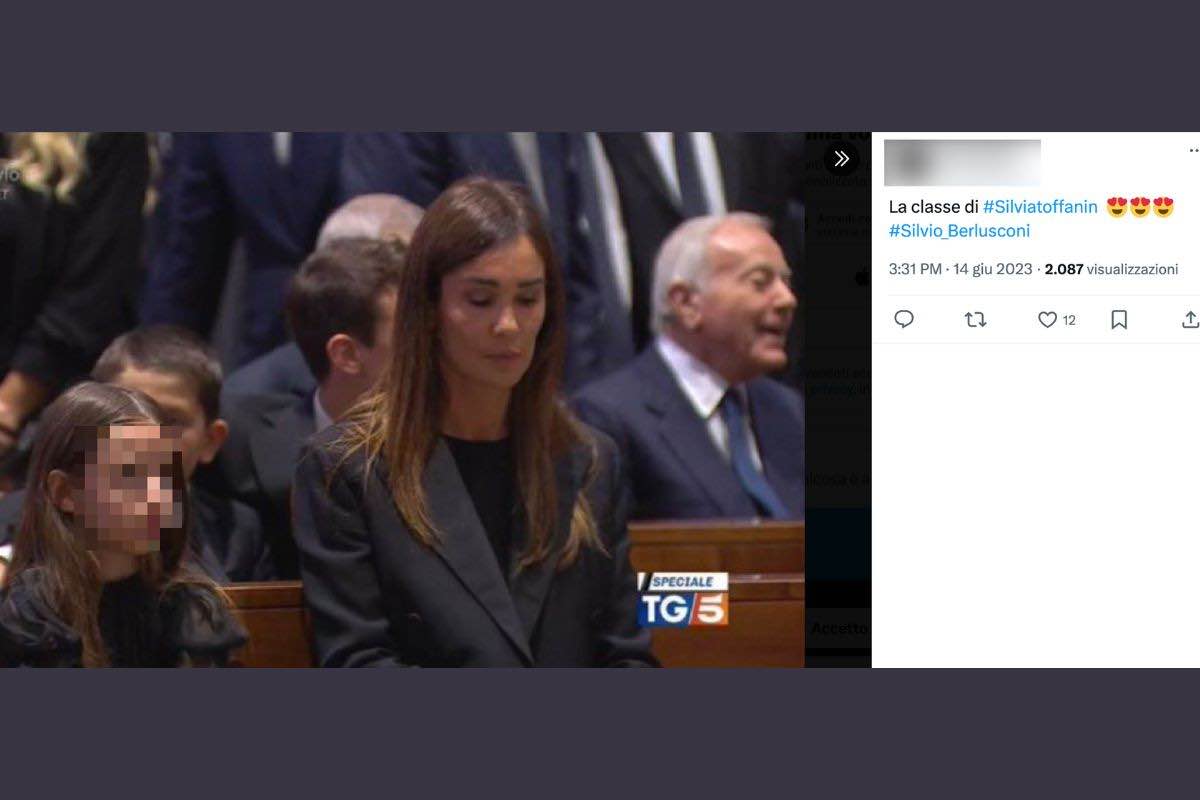Open the TG5 broadcast photo

click(402, 400)
